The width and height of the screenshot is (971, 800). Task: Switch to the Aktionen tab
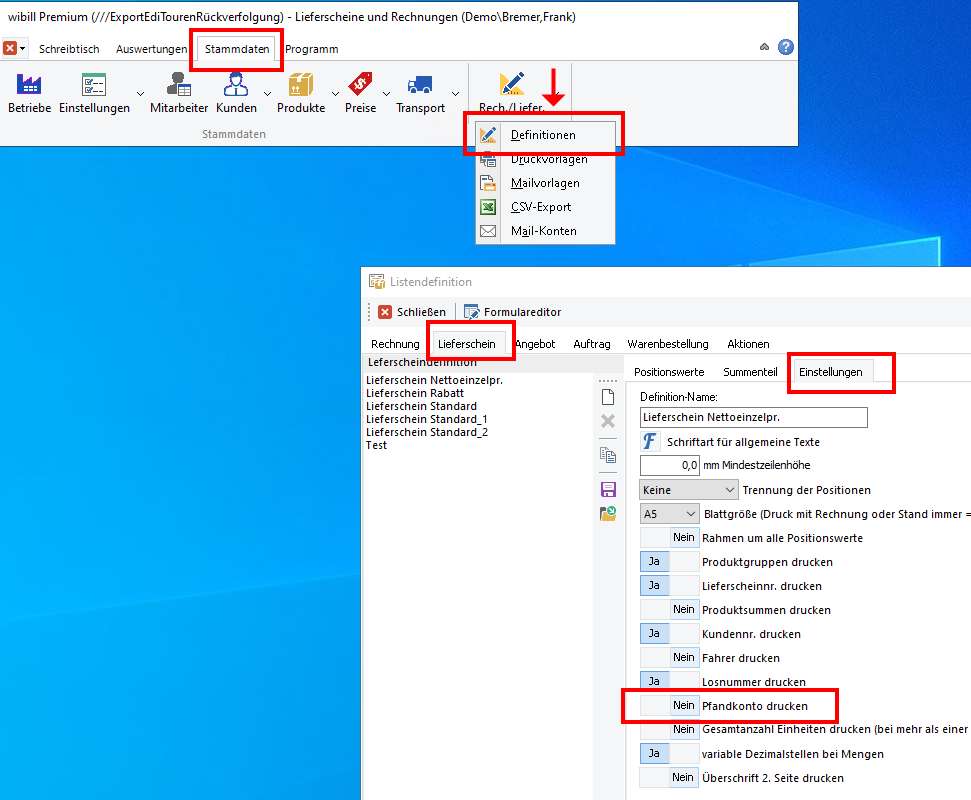click(748, 344)
